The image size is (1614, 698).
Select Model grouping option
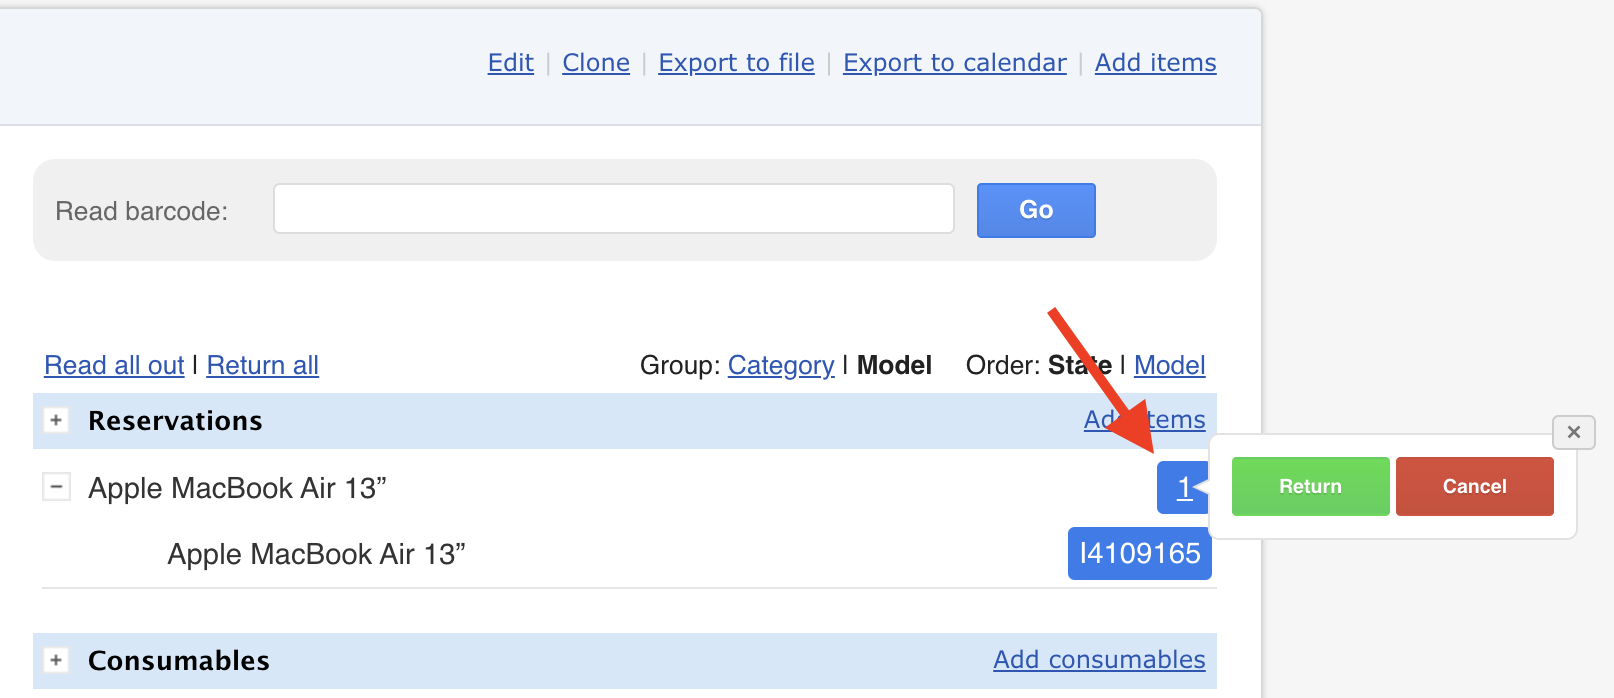point(894,365)
